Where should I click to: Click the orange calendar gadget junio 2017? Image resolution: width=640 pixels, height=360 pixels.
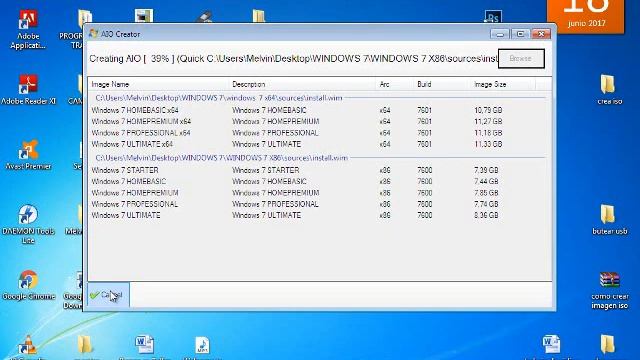[585, 16]
